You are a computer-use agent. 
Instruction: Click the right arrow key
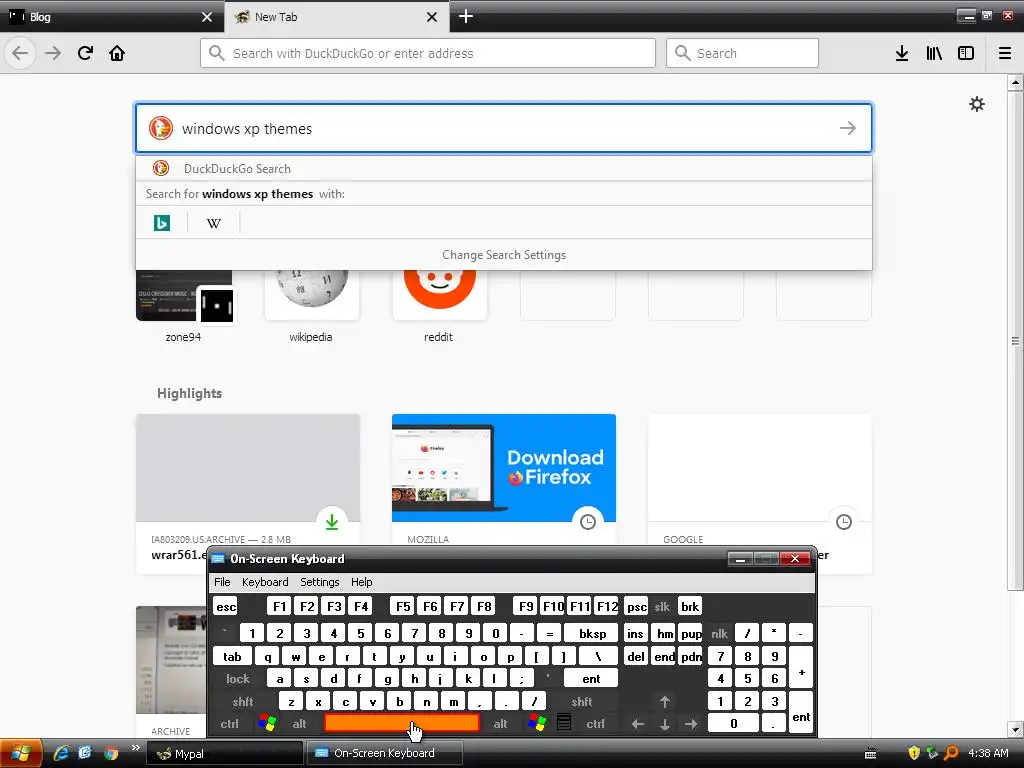pos(691,724)
